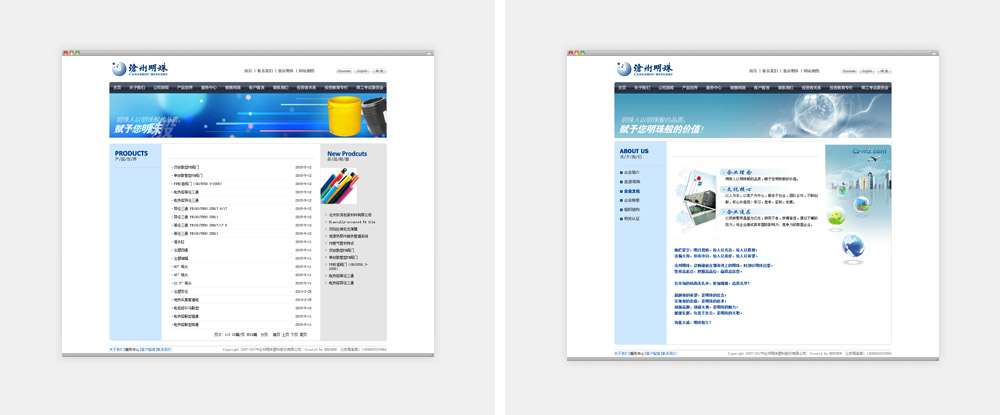Click the green zoom dot of the right window

coord(580,52)
